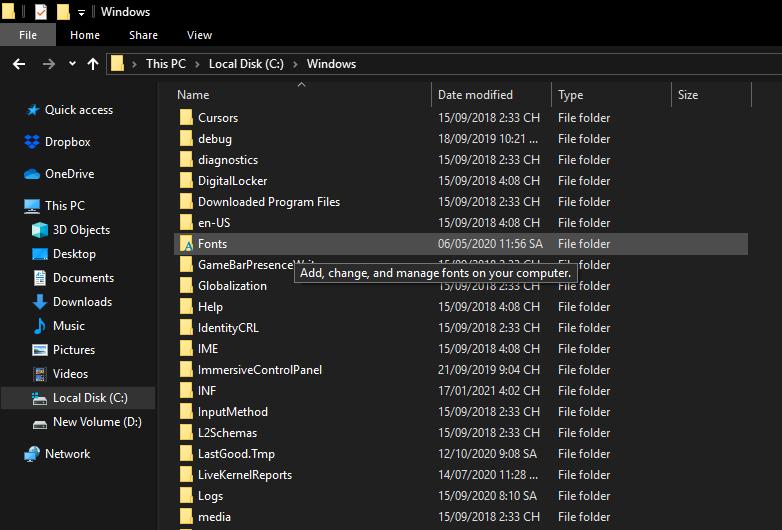The image size is (782, 530).
Task: Sort by the Name column header
Action: [193, 95]
